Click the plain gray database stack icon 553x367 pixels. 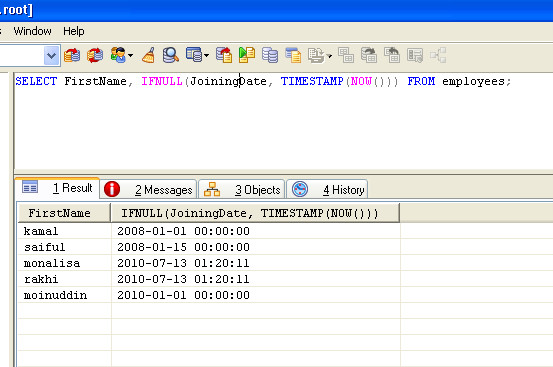tap(270, 55)
